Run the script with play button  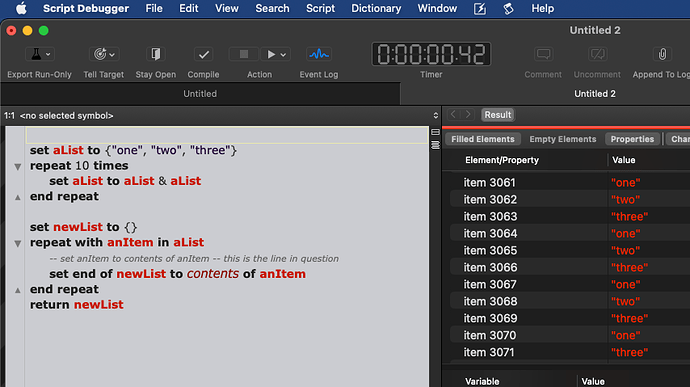pyautogui.click(x=271, y=54)
